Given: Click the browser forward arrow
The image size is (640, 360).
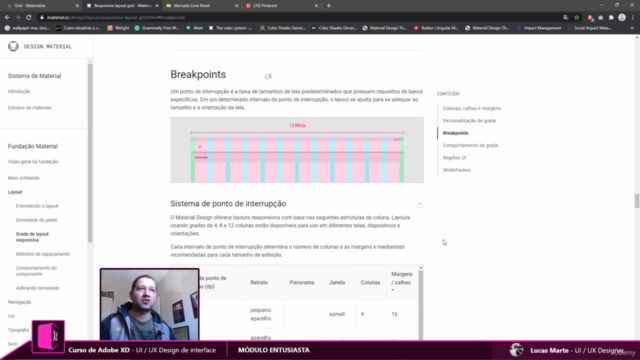Looking at the screenshot, I should click(x=18, y=18).
